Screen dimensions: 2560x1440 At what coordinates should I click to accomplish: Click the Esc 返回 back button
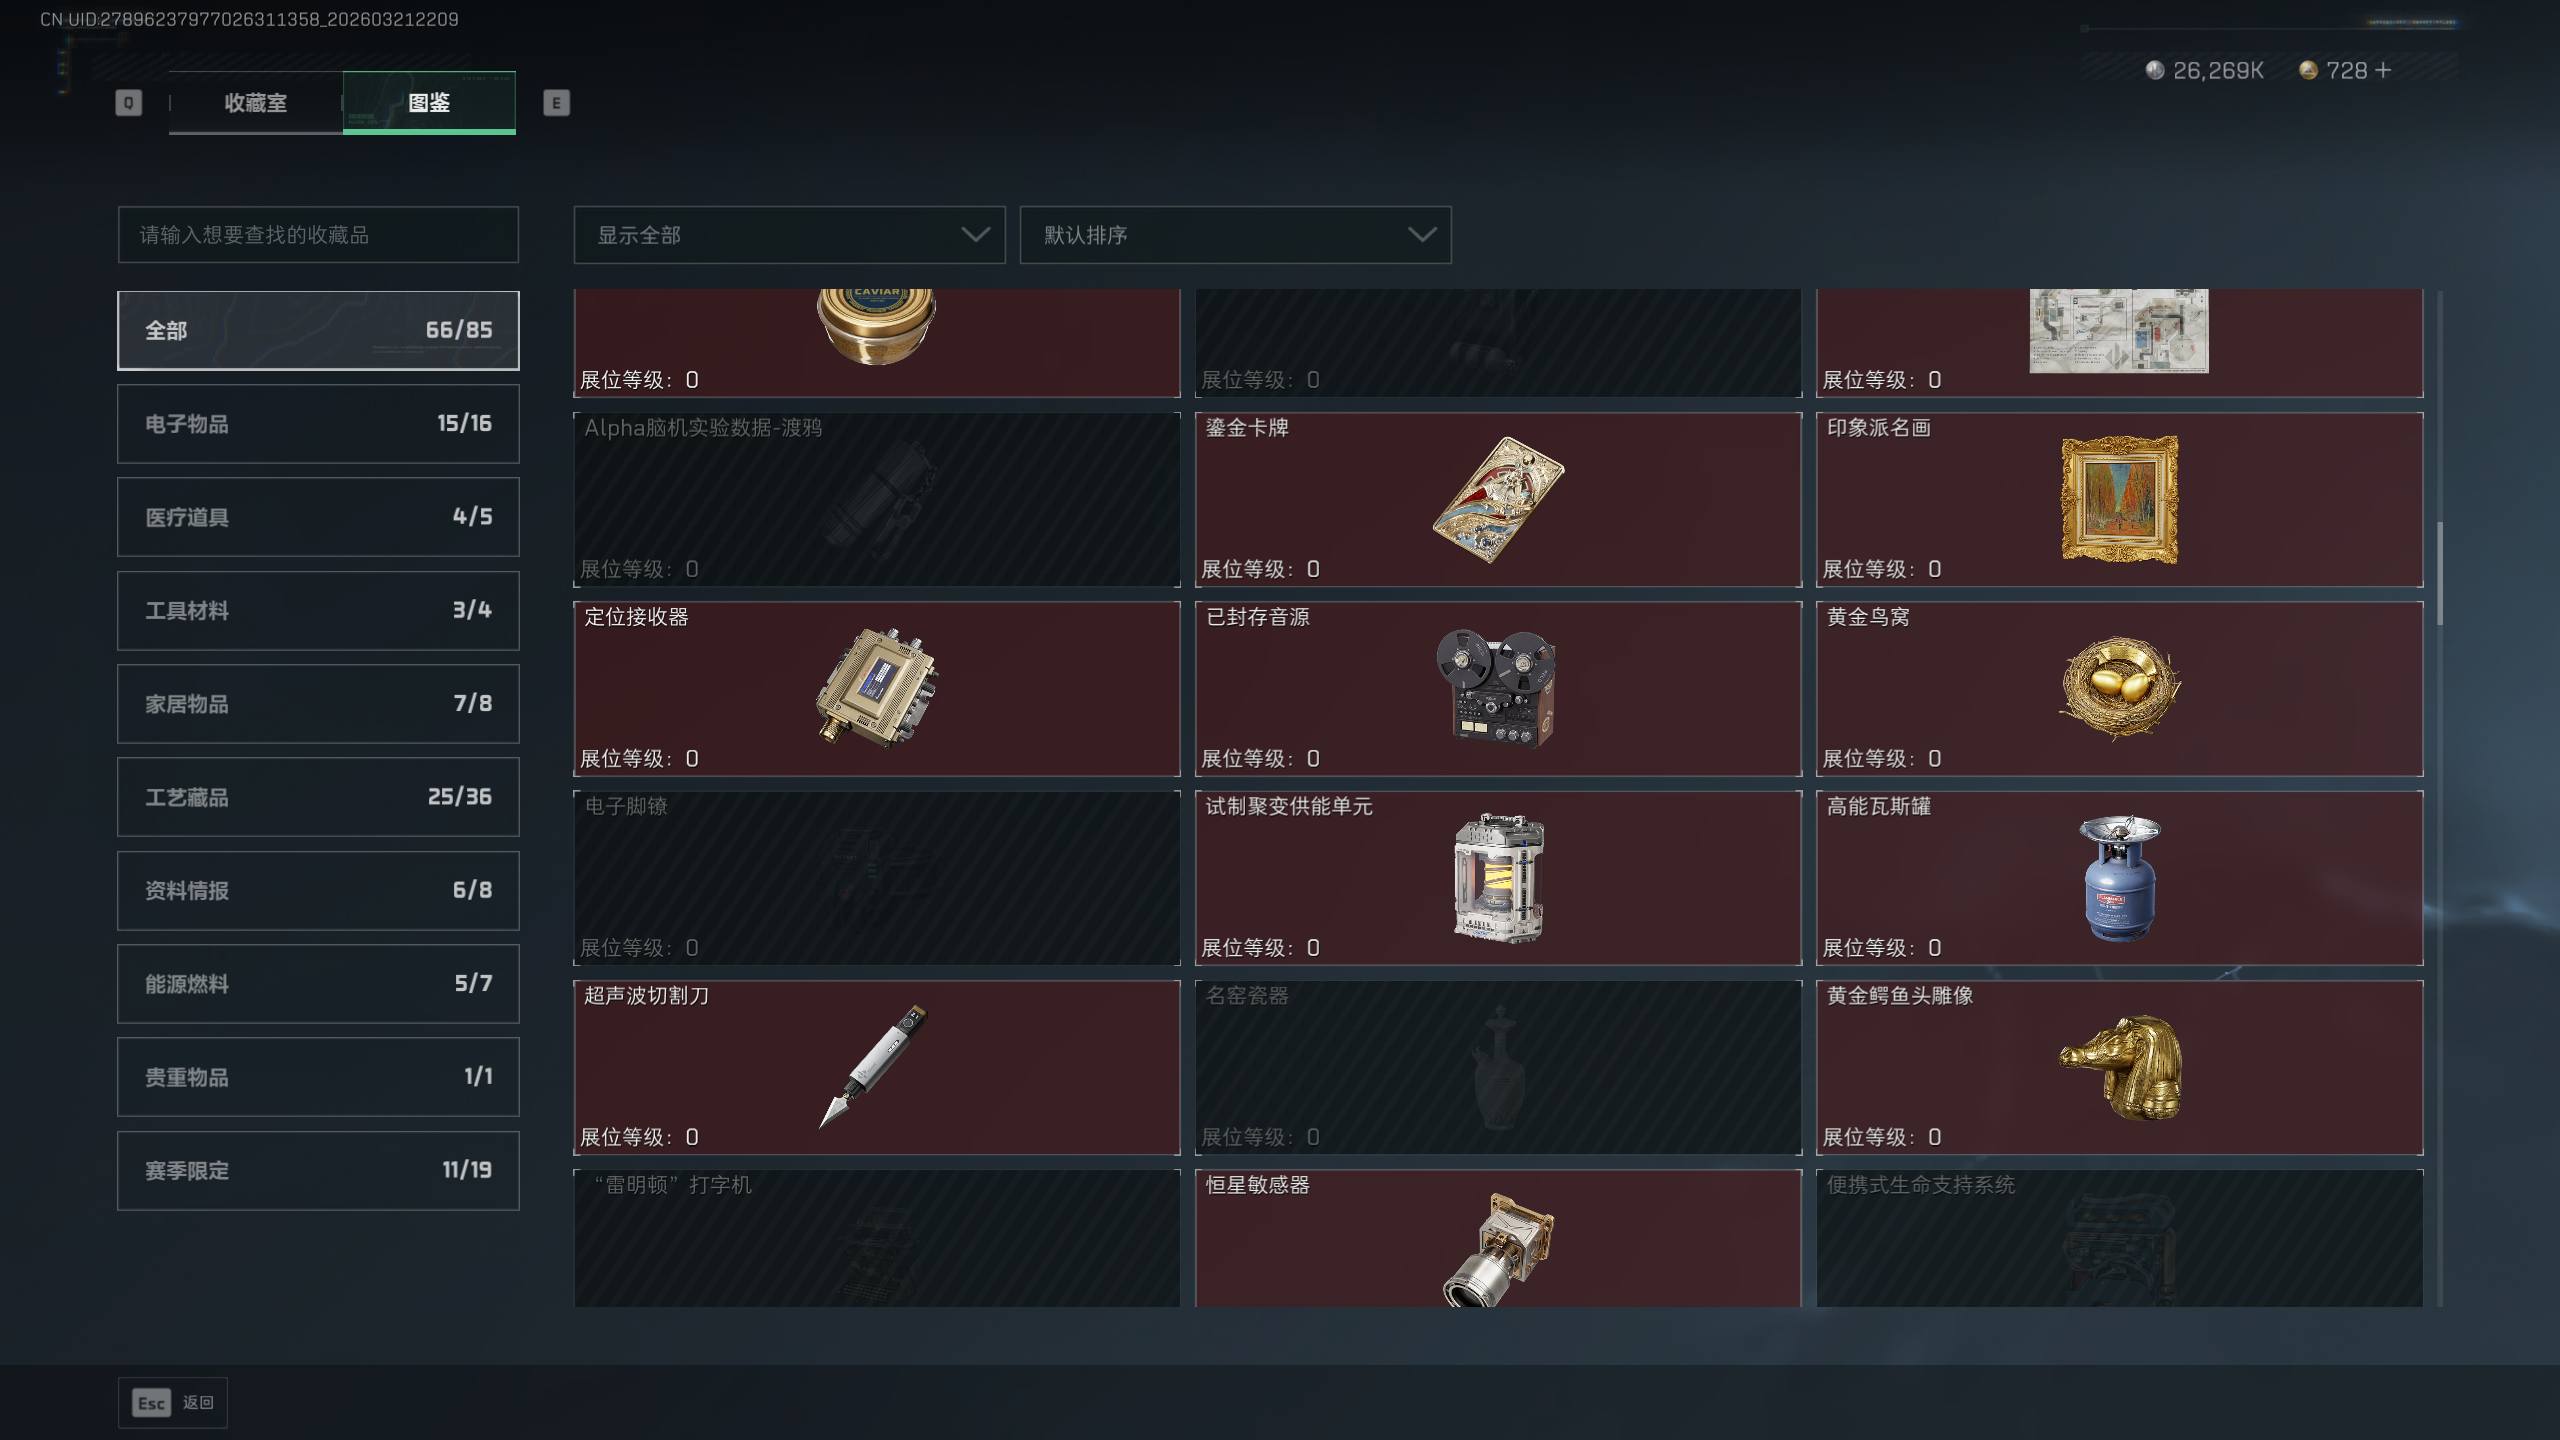(173, 1403)
